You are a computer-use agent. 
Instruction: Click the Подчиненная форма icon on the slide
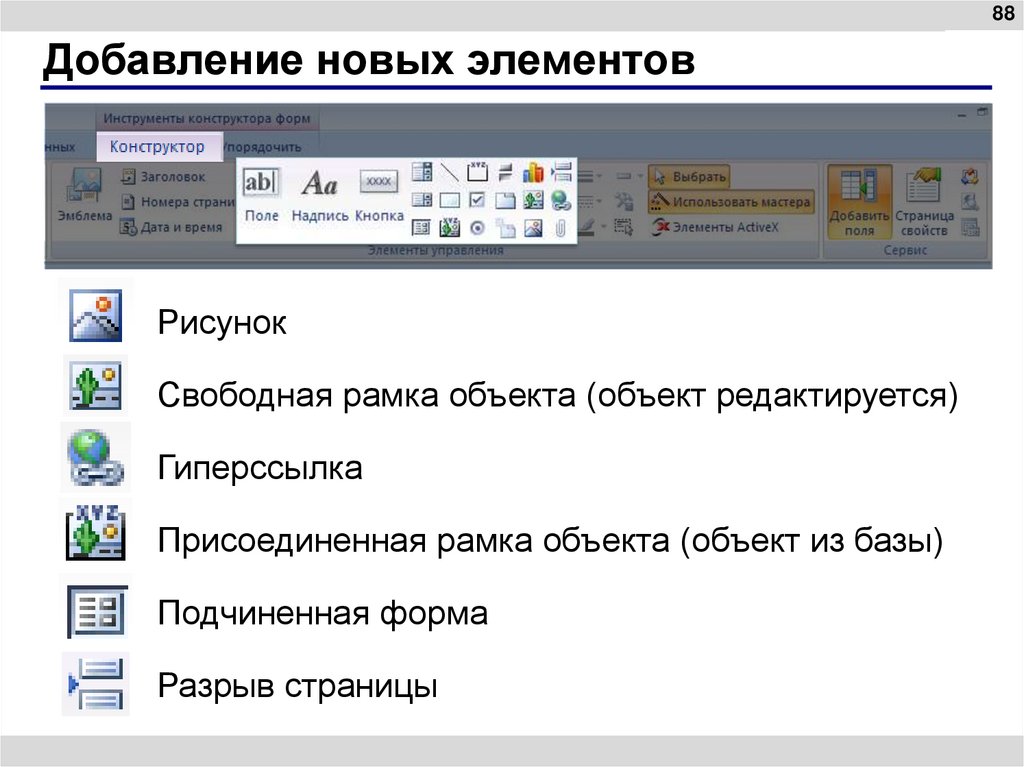point(96,612)
